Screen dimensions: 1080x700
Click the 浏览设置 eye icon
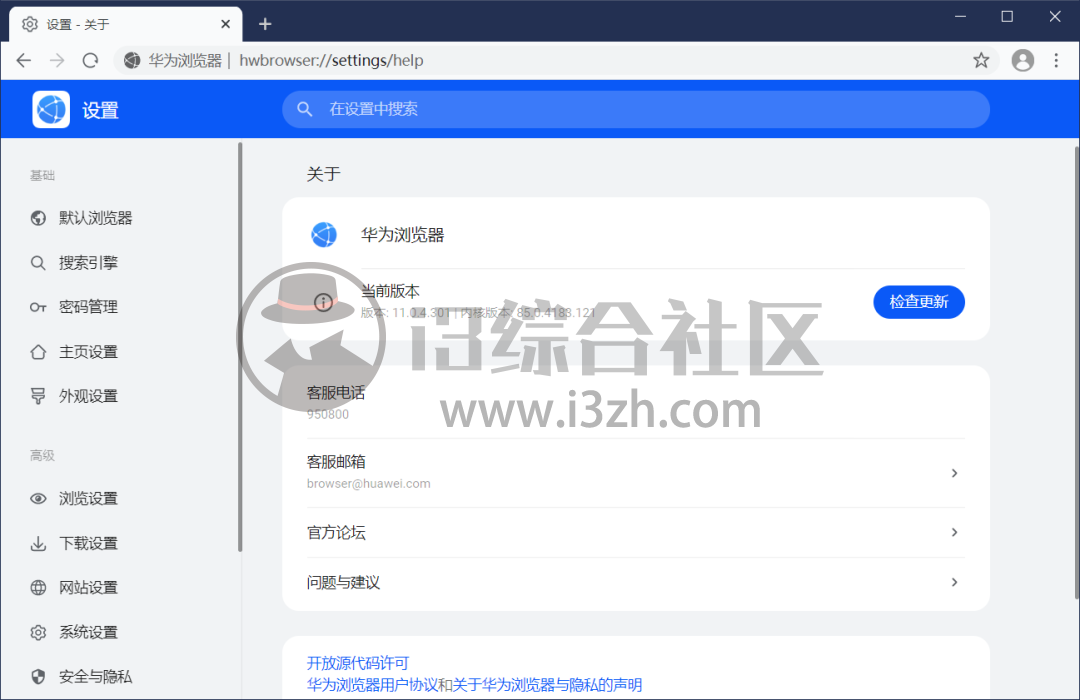38,498
